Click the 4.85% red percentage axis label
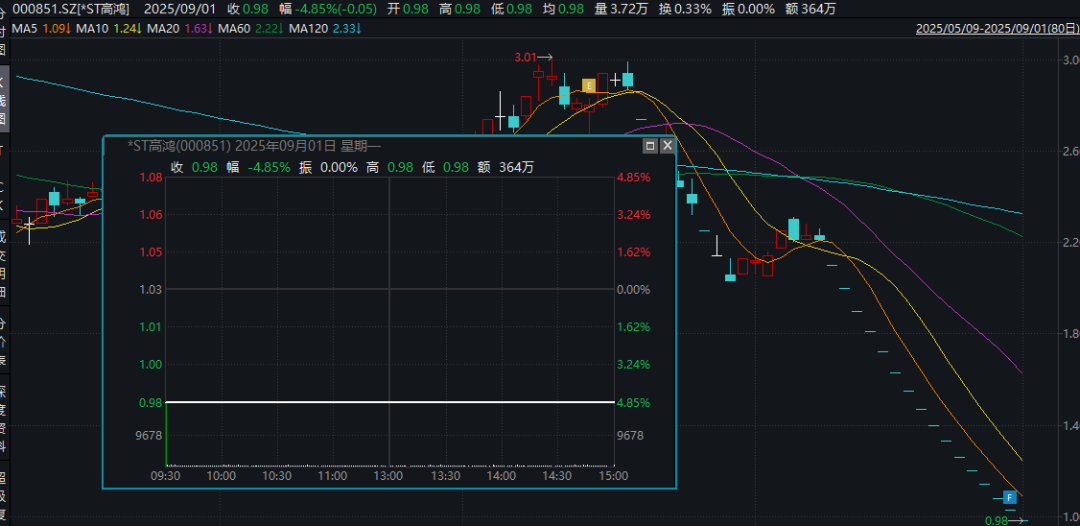The image size is (1080, 526). coord(633,177)
